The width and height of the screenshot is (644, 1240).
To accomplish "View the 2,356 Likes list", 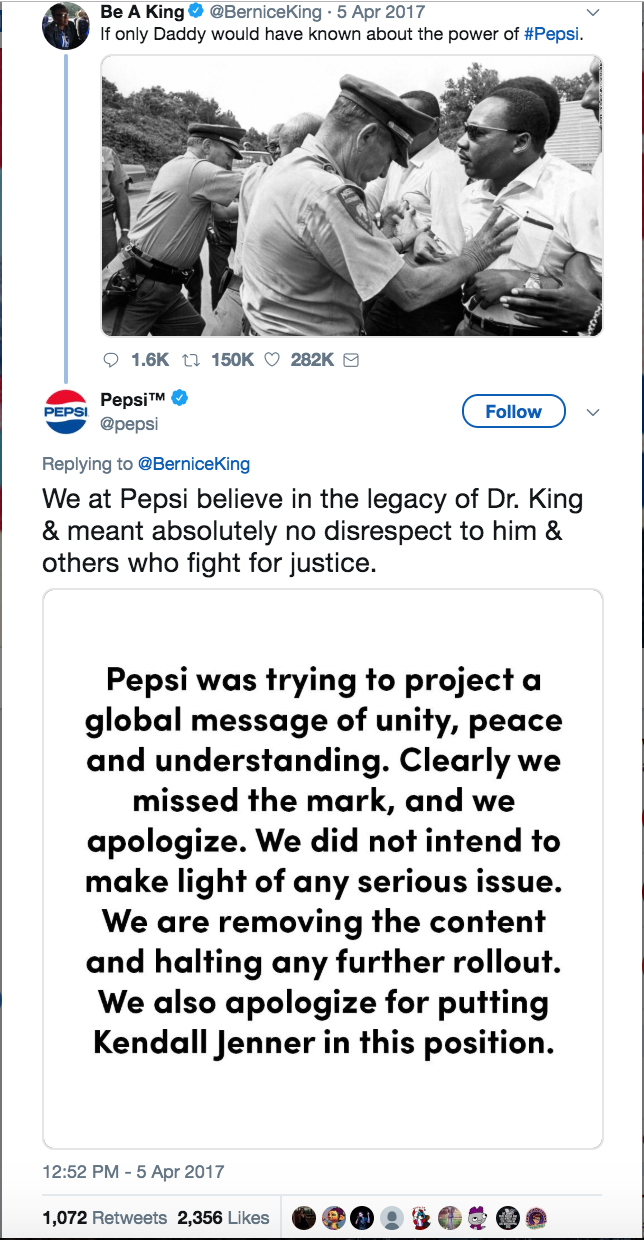I will [x=223, y=1217].
